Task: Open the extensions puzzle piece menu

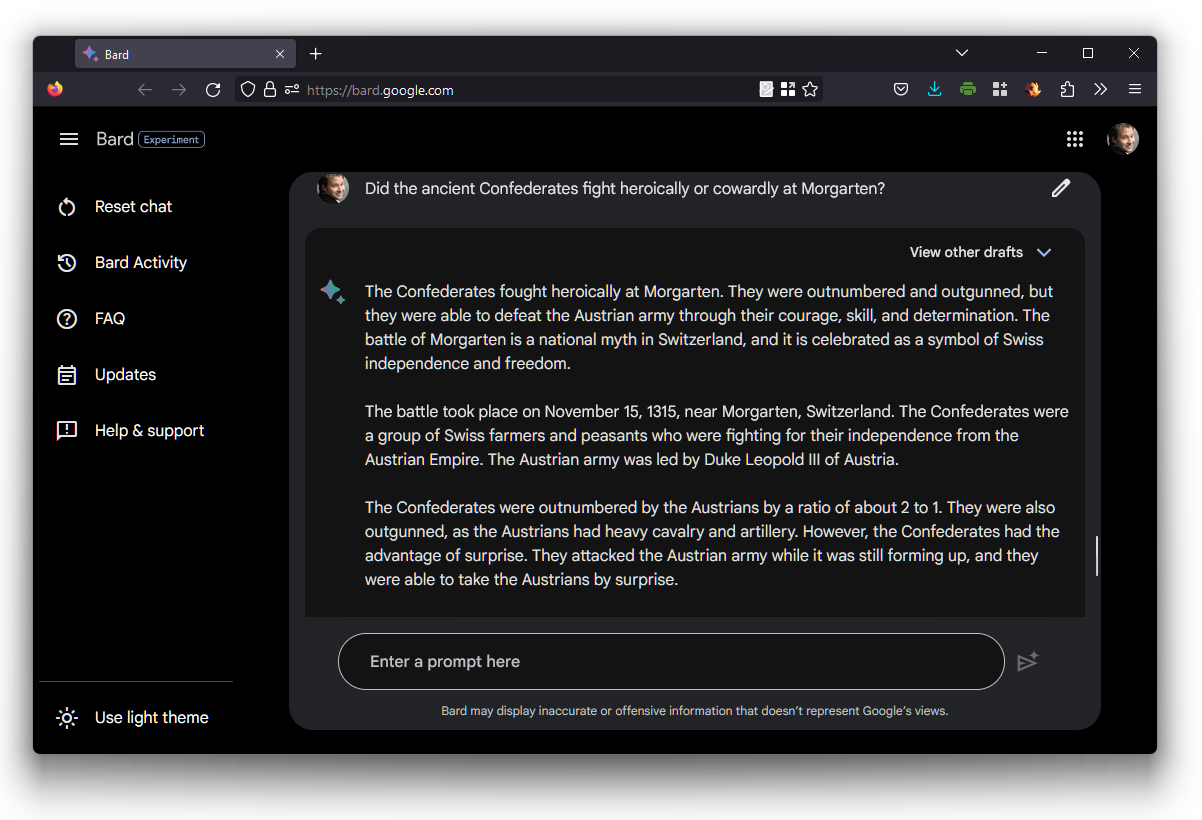Action: point(1067,90)
